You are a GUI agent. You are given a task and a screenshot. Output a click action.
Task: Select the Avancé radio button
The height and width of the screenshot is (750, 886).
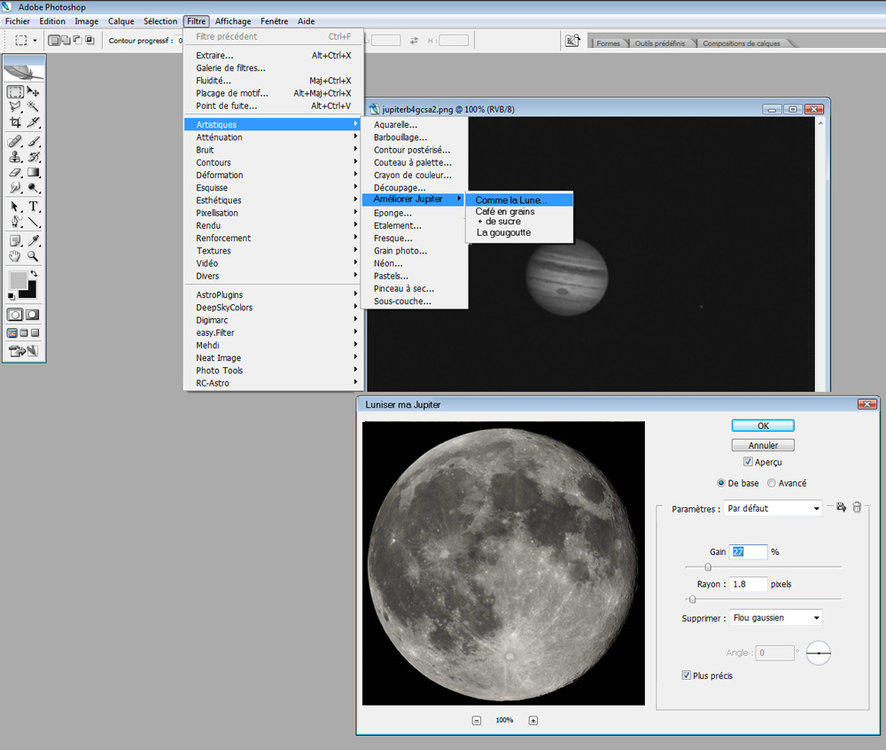[x=771, y=483]
